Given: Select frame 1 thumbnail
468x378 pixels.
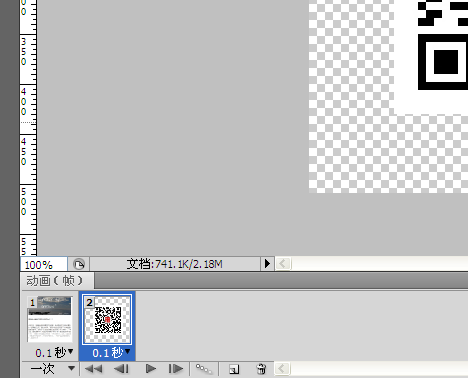Looking at the screenshot, I should [x=50, y=319].
